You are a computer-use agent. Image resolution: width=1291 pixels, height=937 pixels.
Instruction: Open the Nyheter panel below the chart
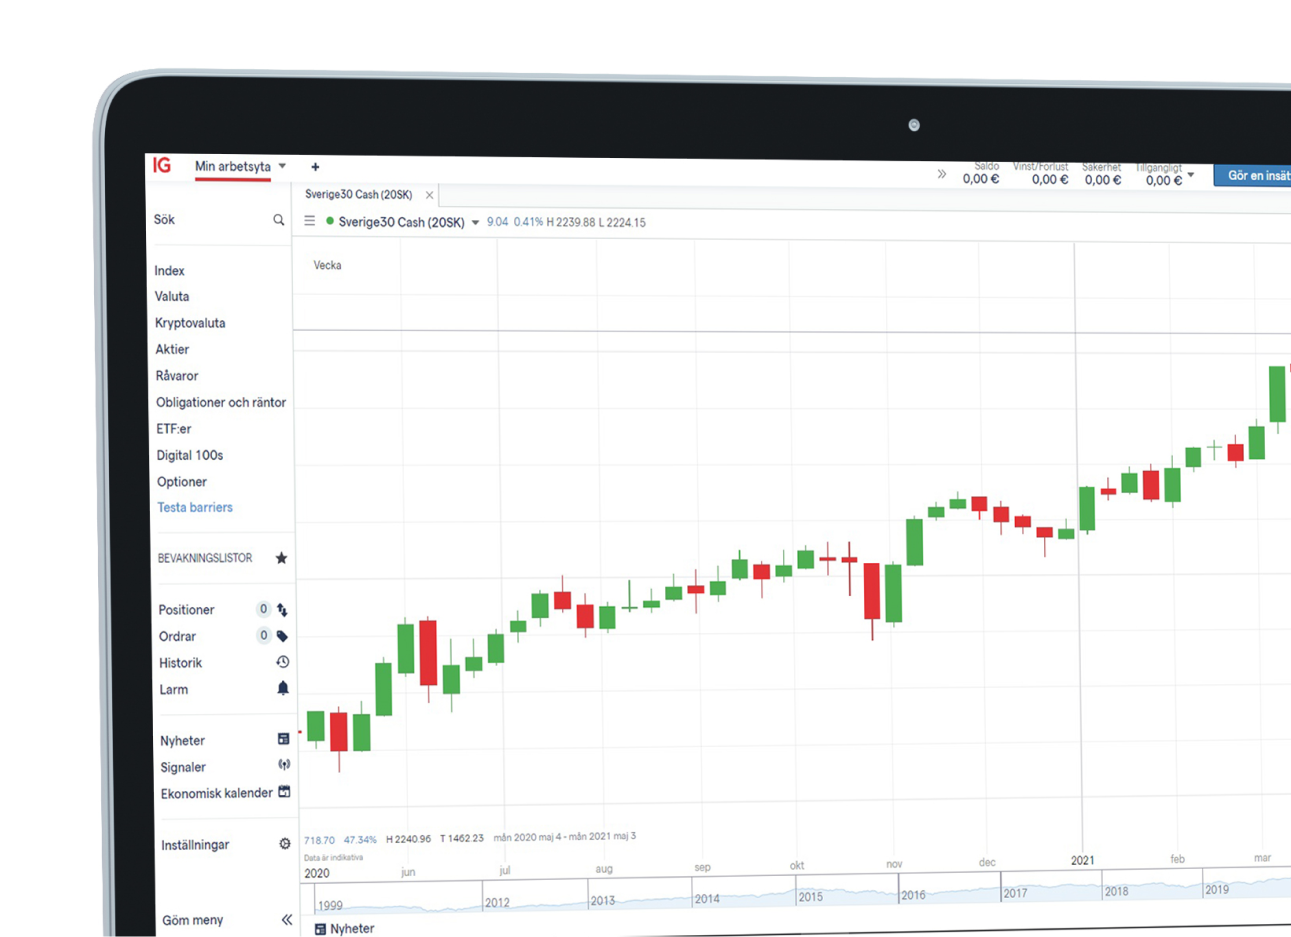[344, 929]
